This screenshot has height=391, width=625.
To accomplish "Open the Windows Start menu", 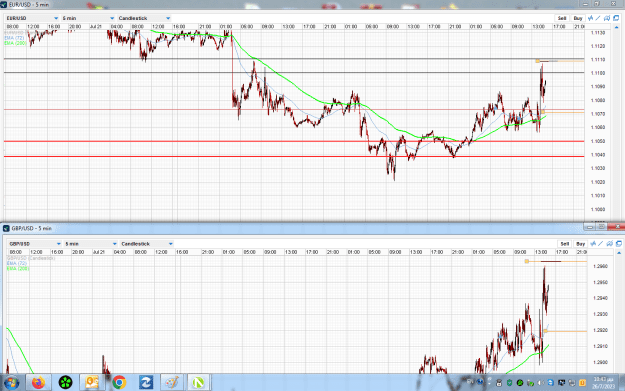I will (11, 383).
